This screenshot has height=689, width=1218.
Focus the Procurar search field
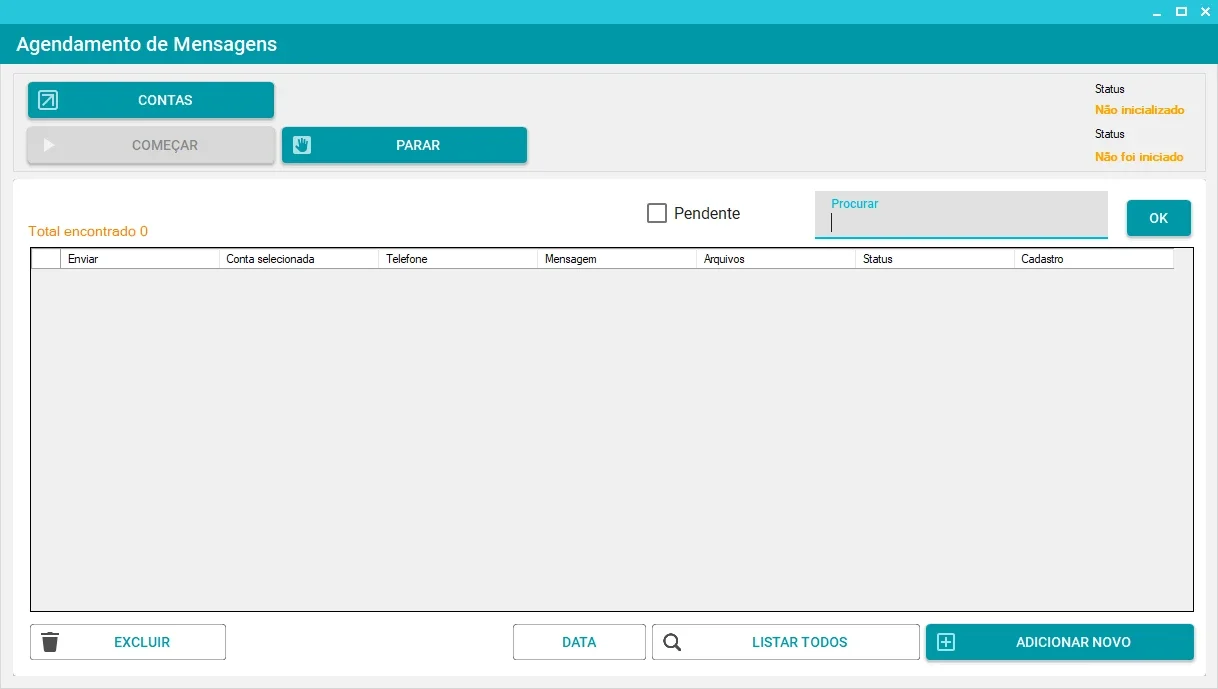point(961,215)
